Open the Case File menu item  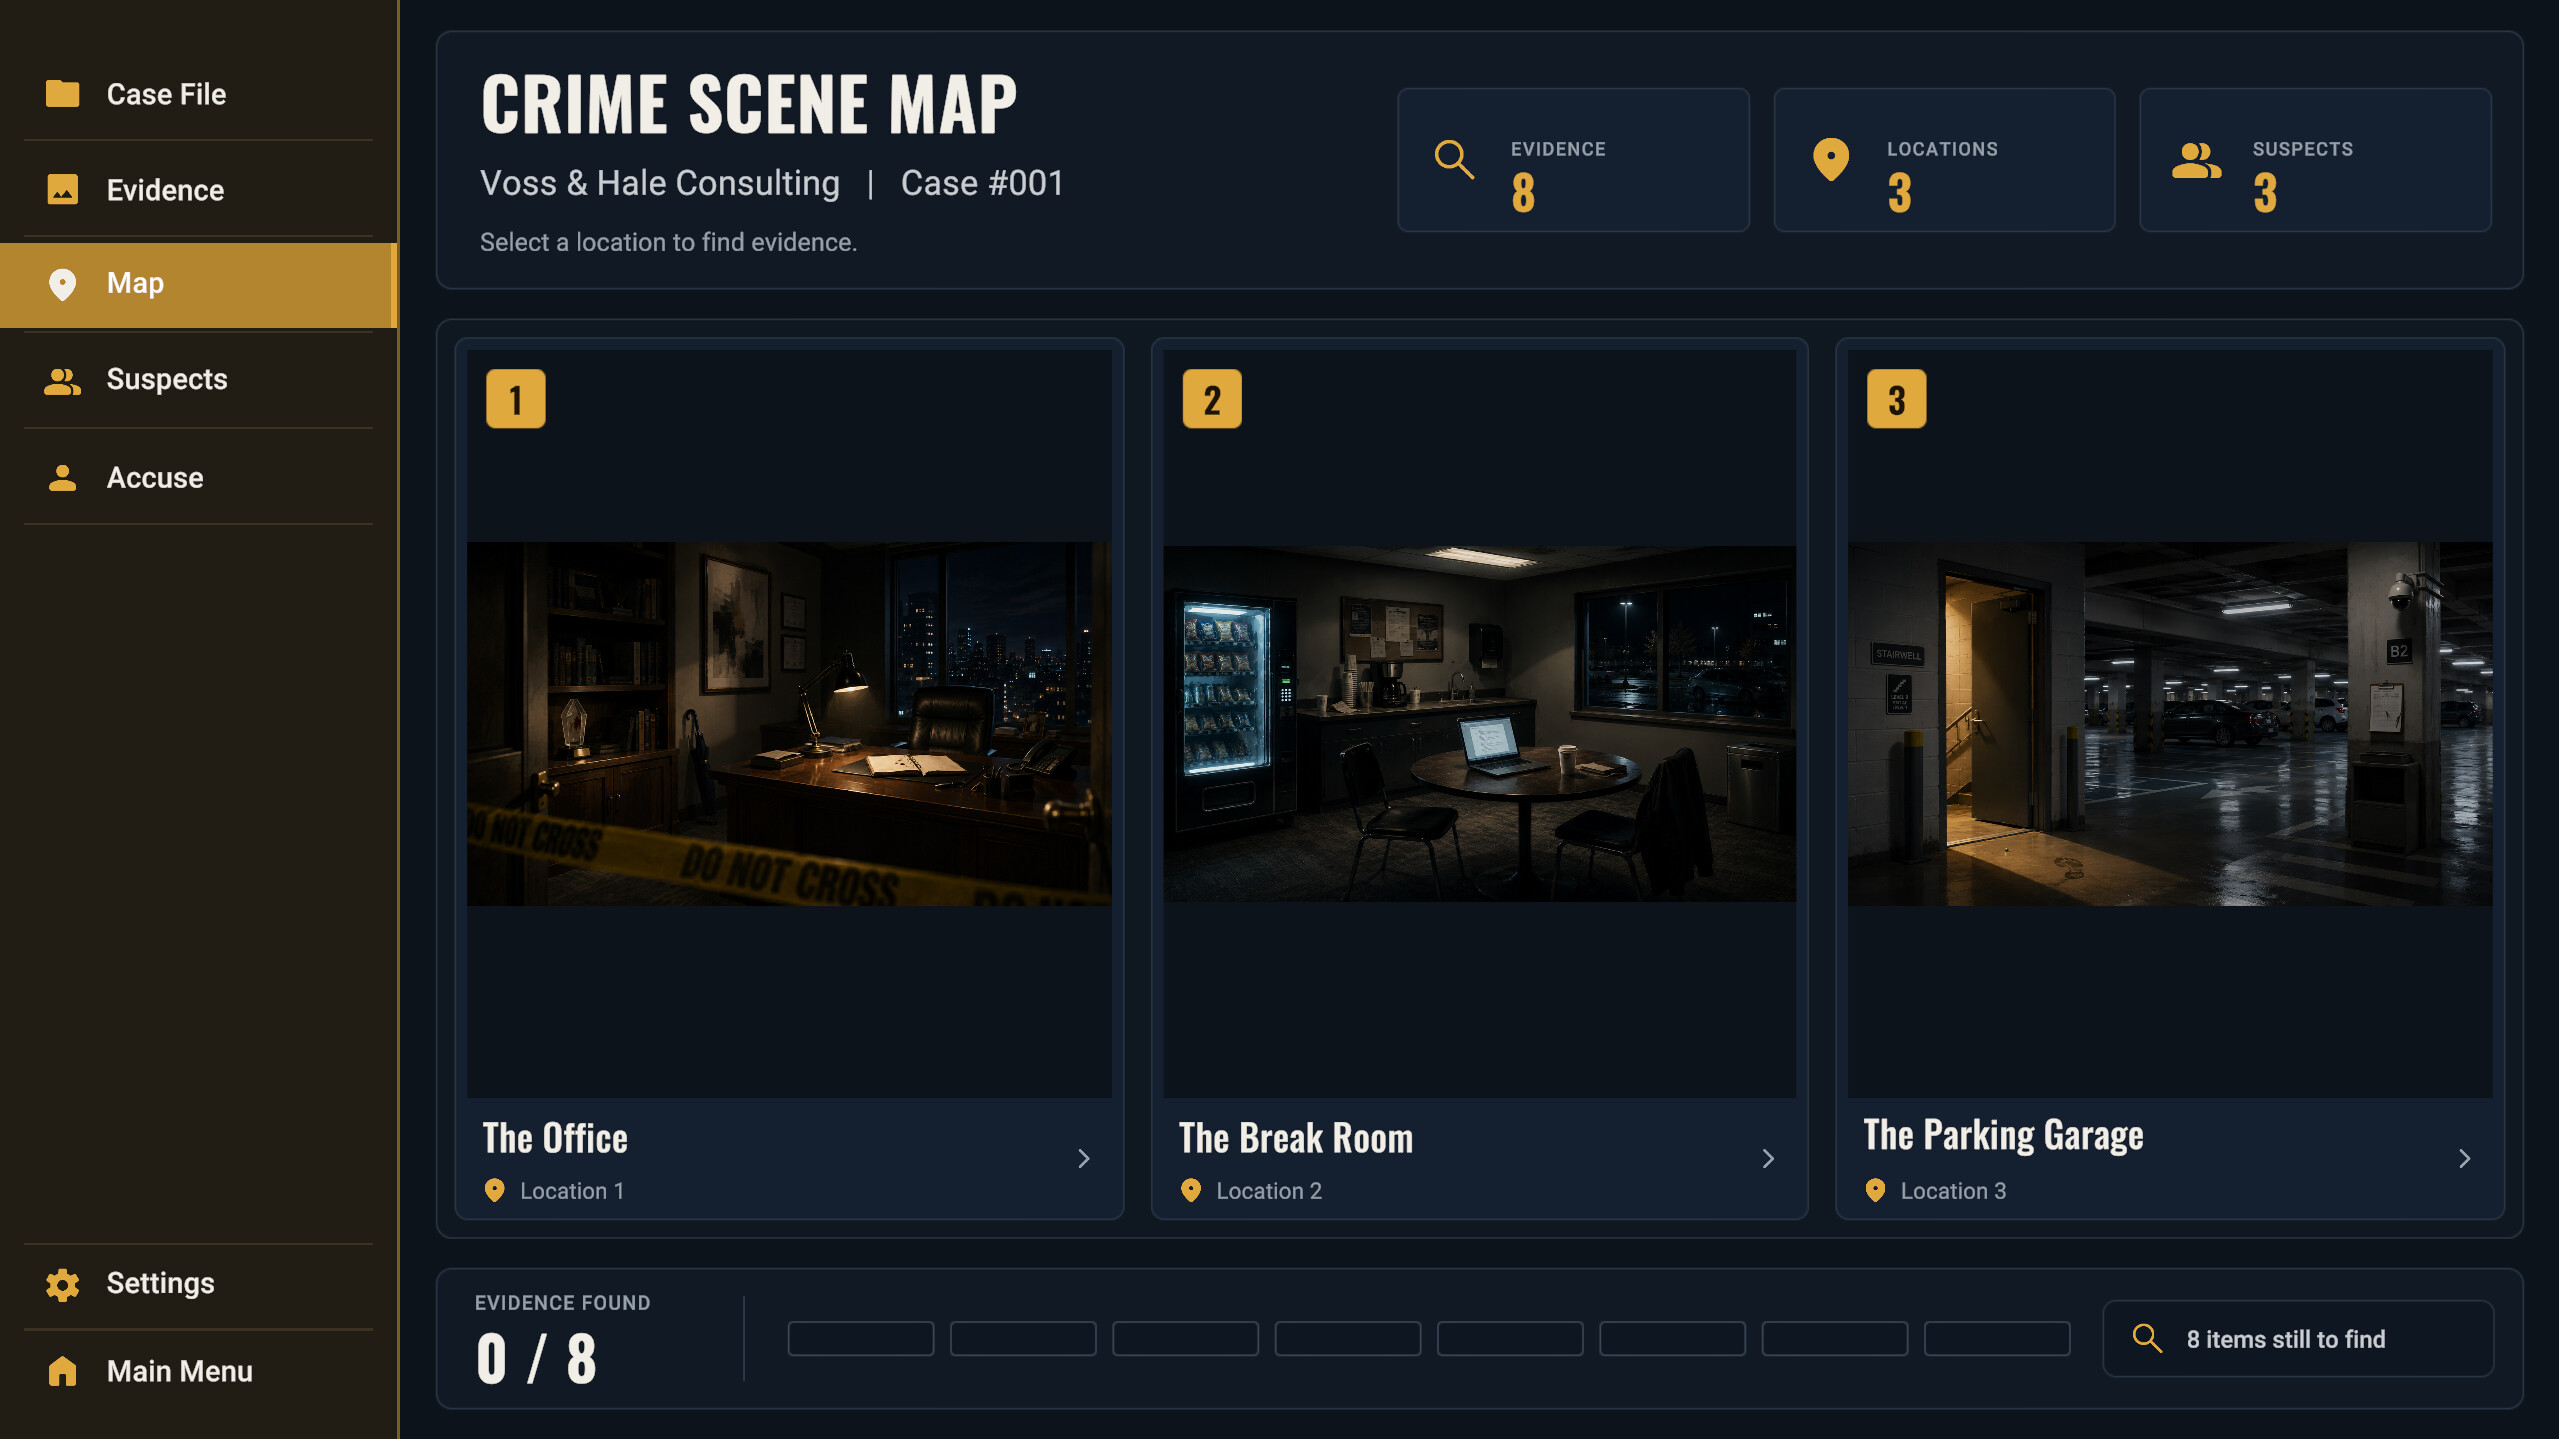(x=198, y=94)
